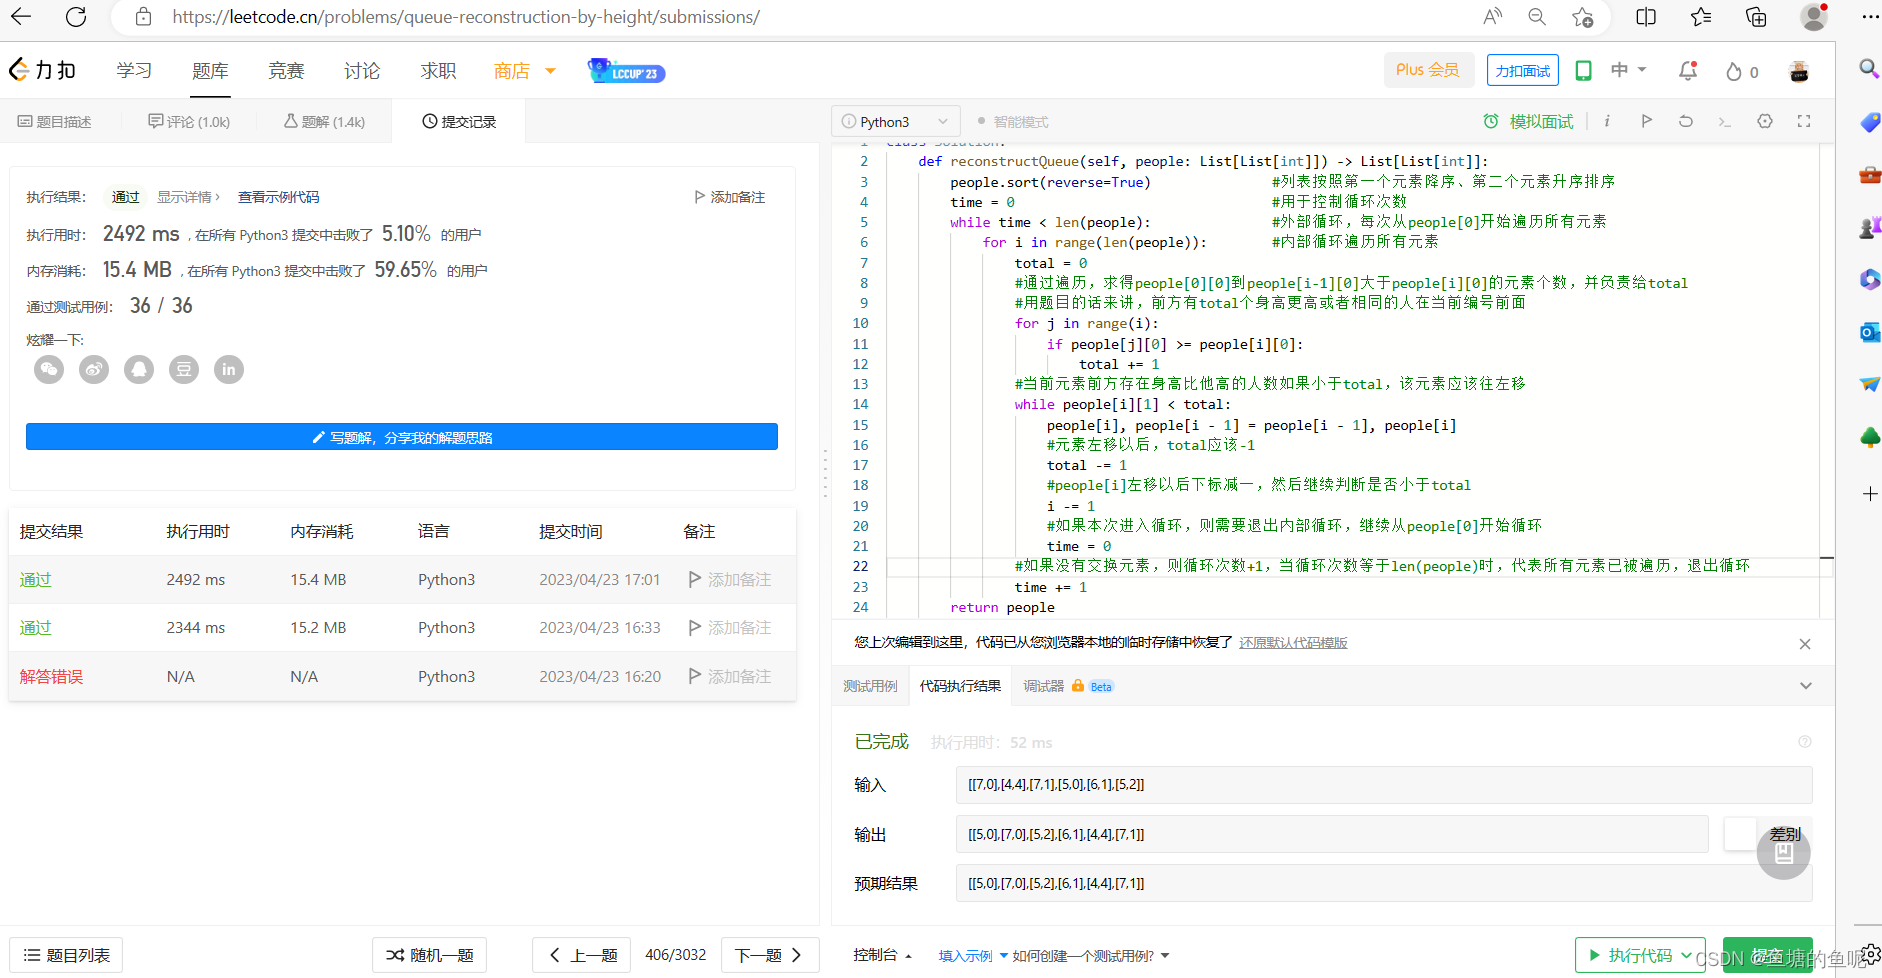The image size is (1882, 978).
Task: Click 力扣面试 button
Action: 1523,70
